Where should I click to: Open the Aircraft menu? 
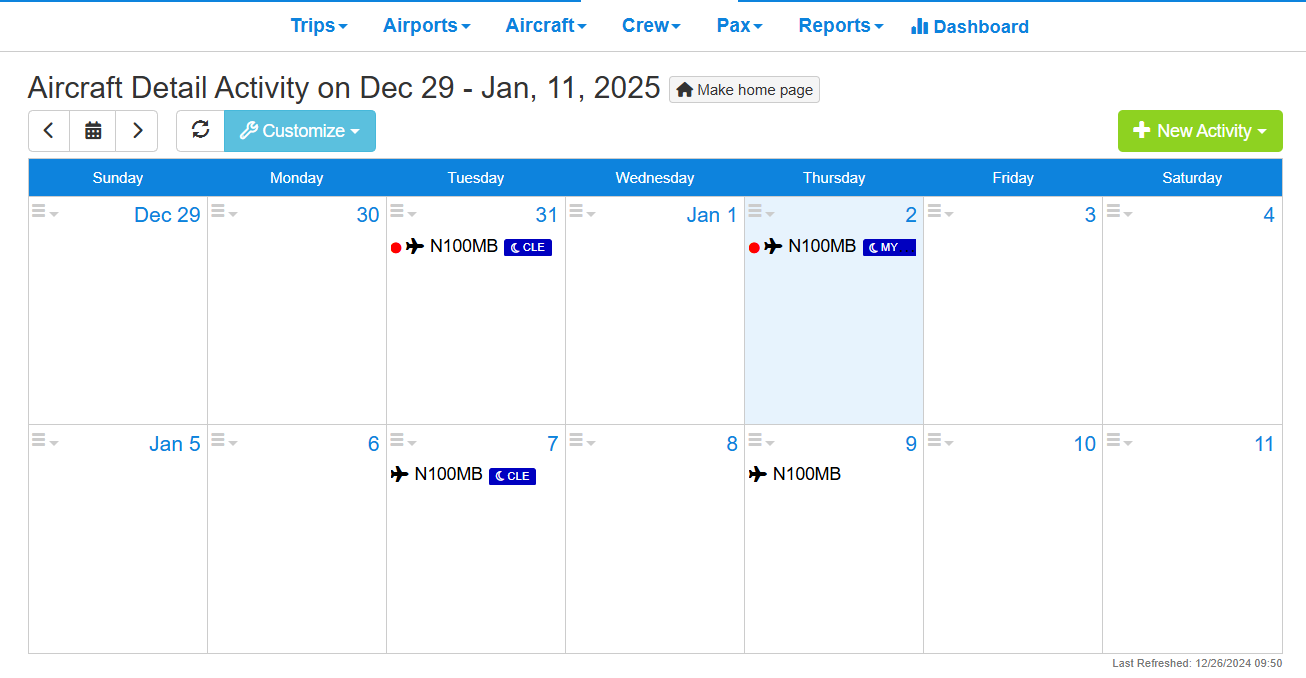pyautogui.click(x=545, y=26)
